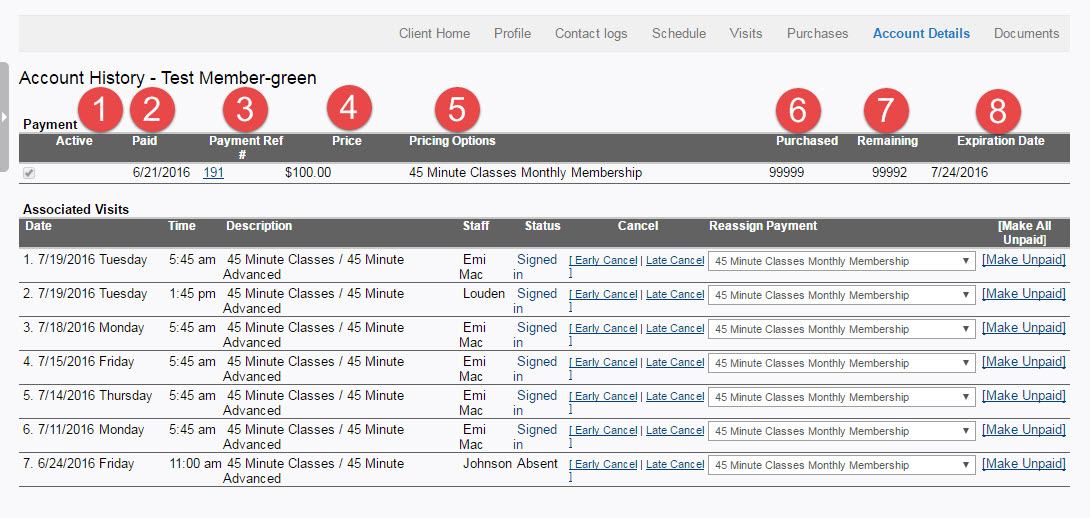Open the Documents tab
This screenshot has width=1090, height=518.
point(1026,33)
